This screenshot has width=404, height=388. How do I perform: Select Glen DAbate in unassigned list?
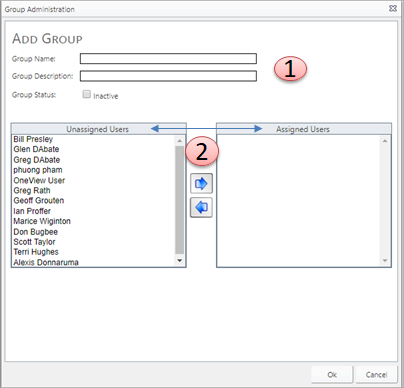(36, 149)
